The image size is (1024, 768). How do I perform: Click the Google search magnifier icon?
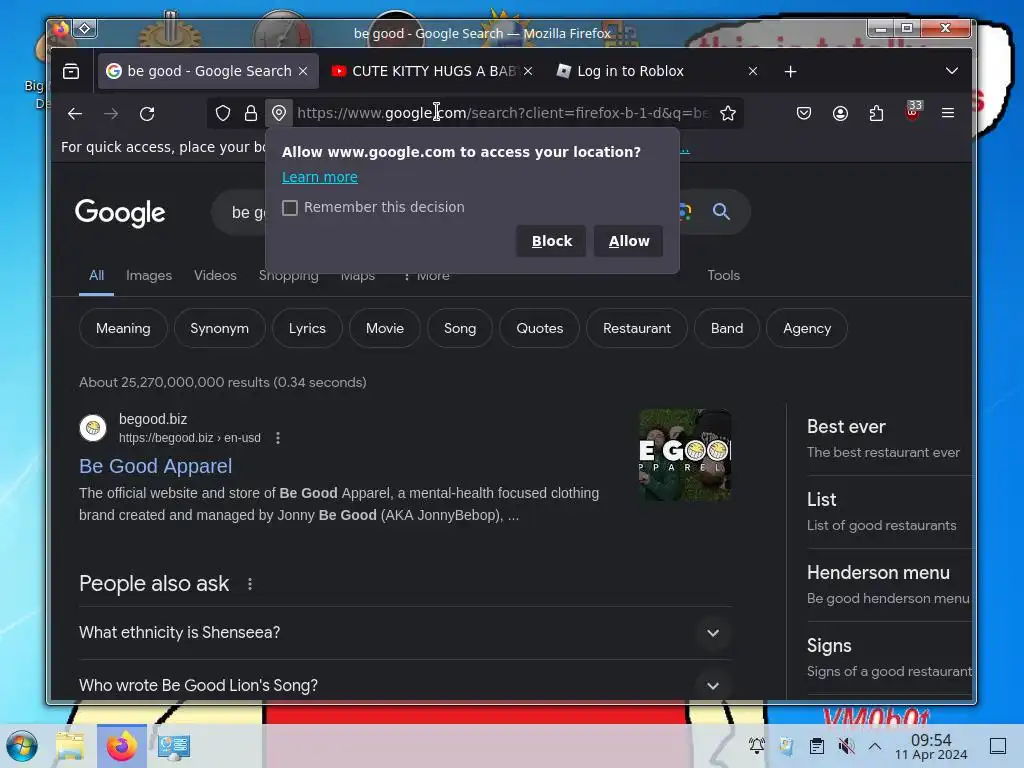coord(721,212)
